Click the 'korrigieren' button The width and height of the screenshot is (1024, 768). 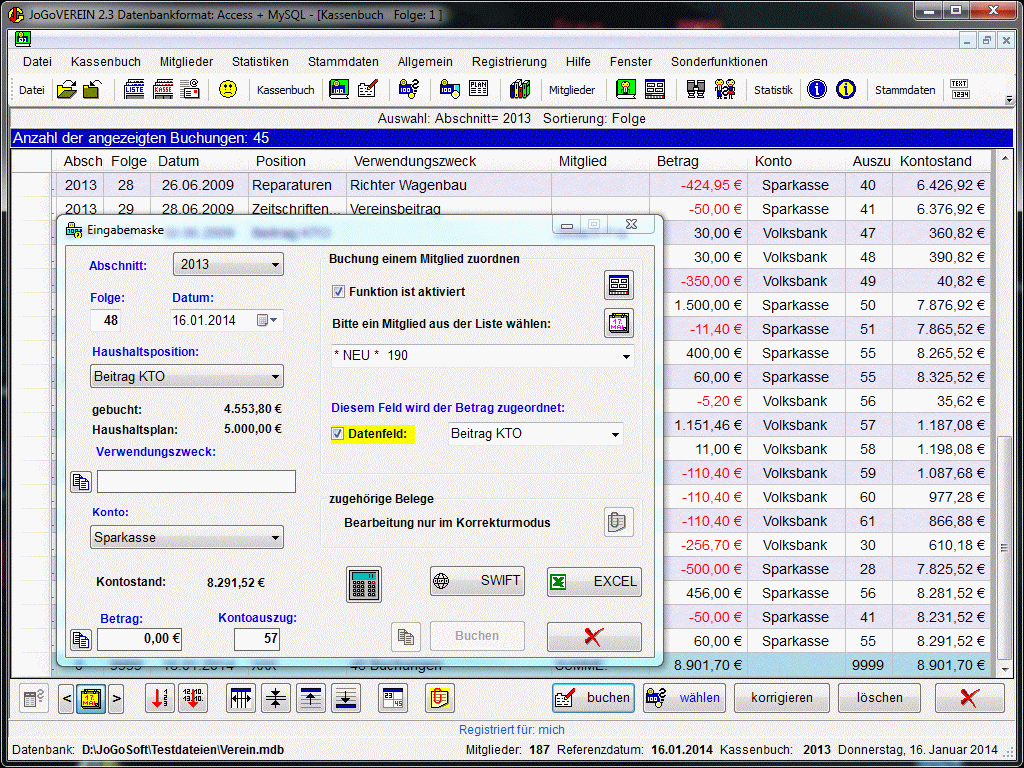pos(782,698)
